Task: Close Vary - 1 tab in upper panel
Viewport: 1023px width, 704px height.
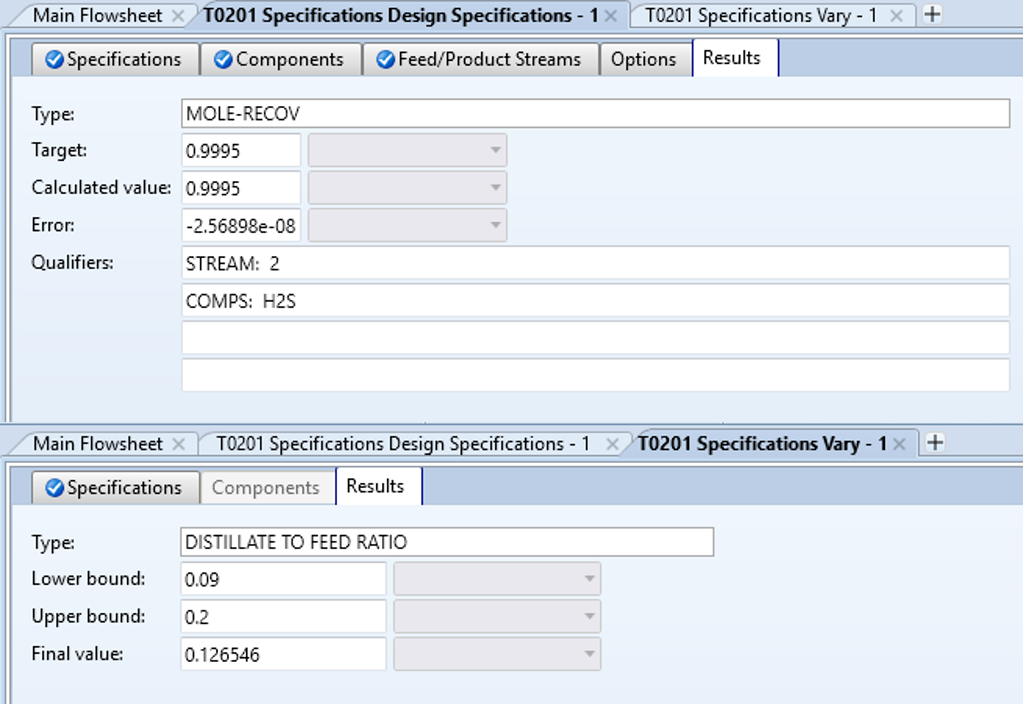Action: (896, 16)
